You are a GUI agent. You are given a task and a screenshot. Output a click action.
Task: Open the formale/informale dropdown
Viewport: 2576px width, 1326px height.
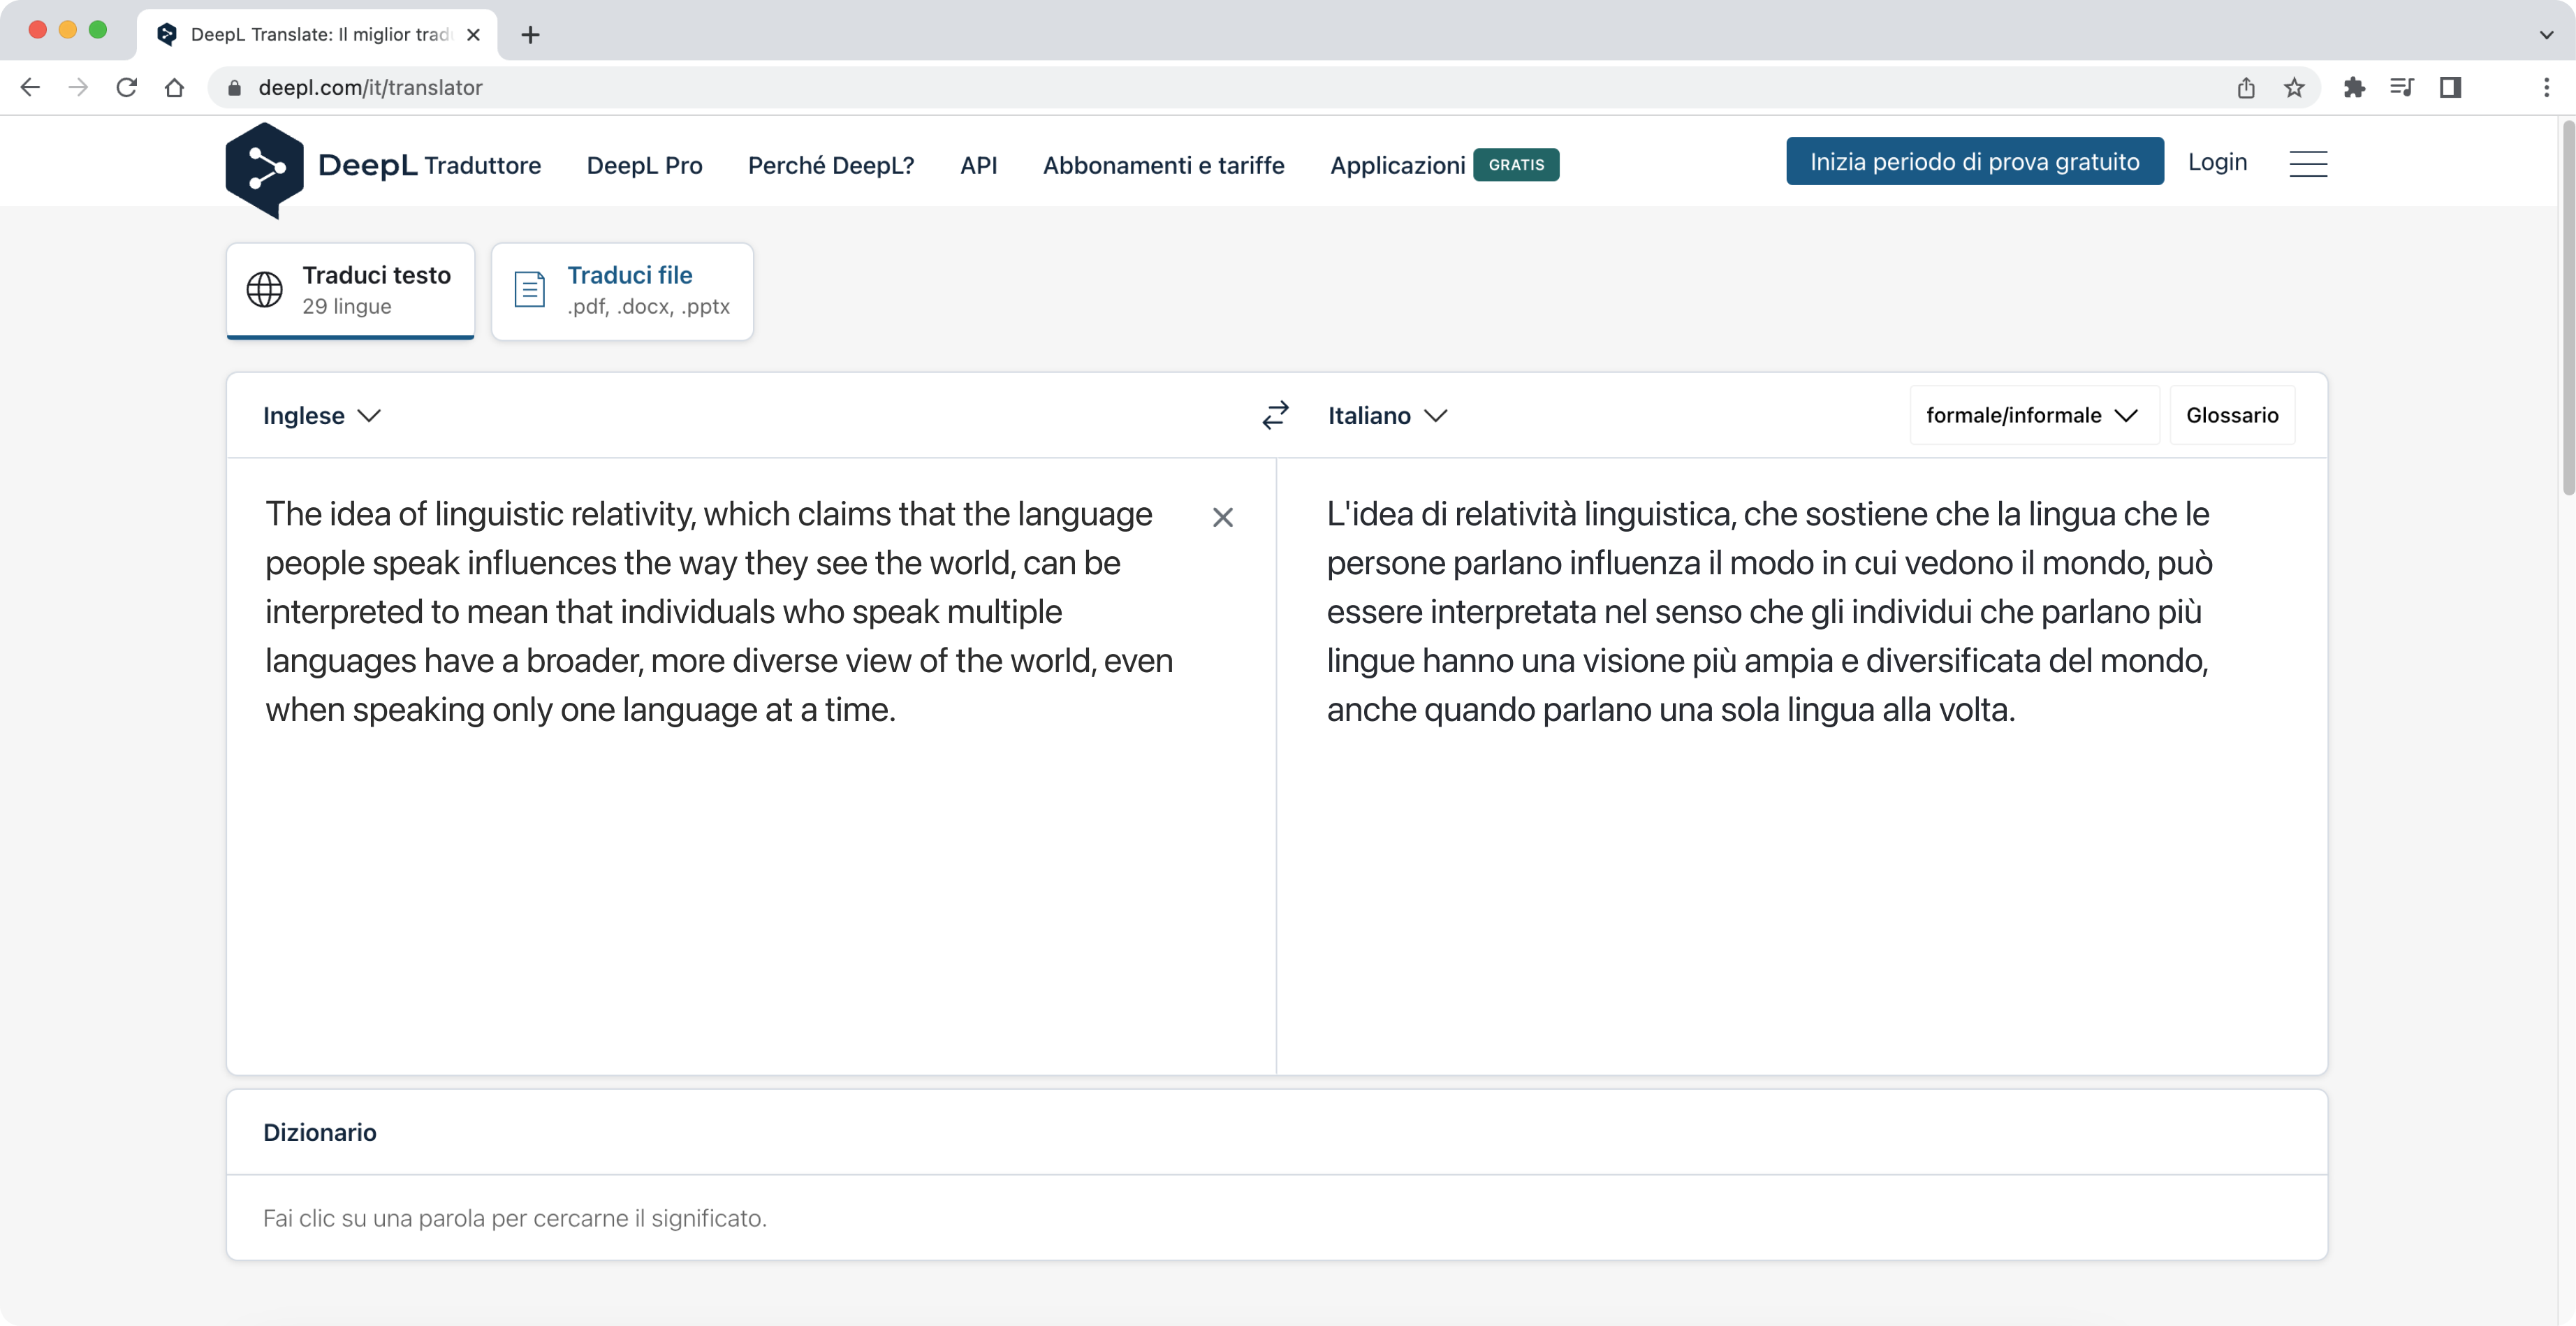click(x=2032, y=415)
